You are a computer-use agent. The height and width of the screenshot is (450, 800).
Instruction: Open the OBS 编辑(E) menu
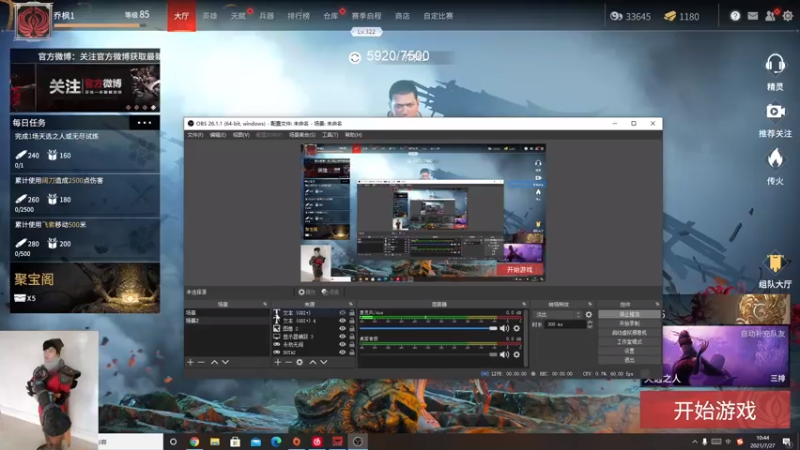coord(218,135)
